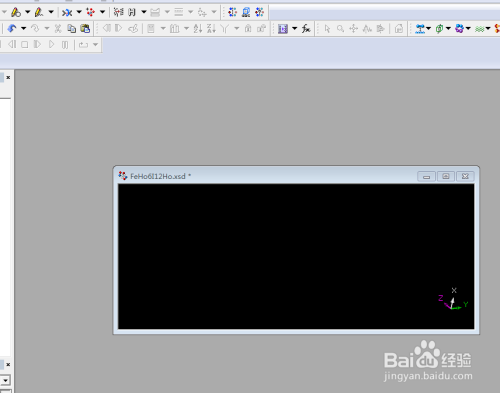Click the animation step-forward button
This screenshot has height=393, width=500.
[37, 44]
